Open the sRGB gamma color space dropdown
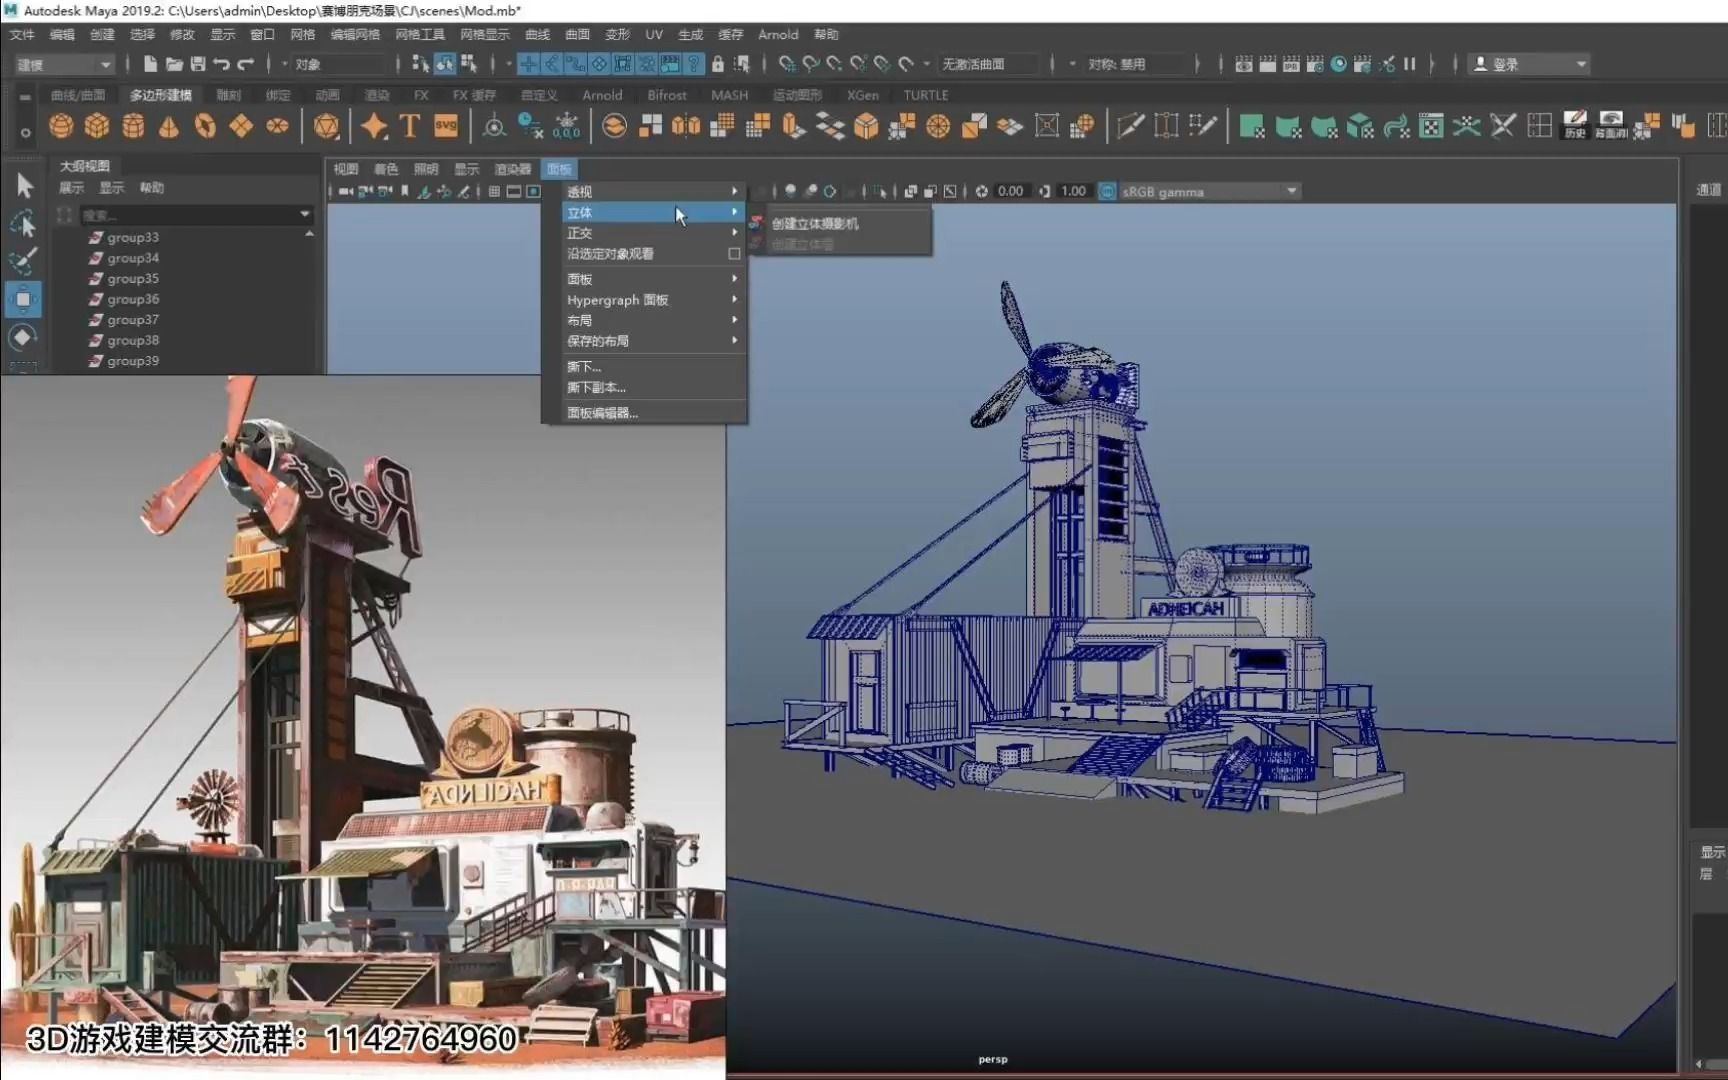This screenshot has width=1728, height=1080. tap(1291, 191)
